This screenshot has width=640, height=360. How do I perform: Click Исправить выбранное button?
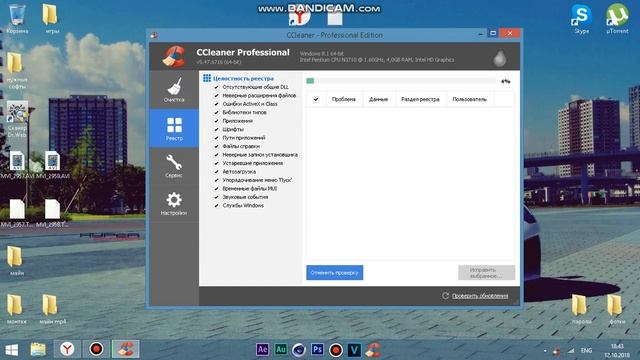[x=486, y=273]
